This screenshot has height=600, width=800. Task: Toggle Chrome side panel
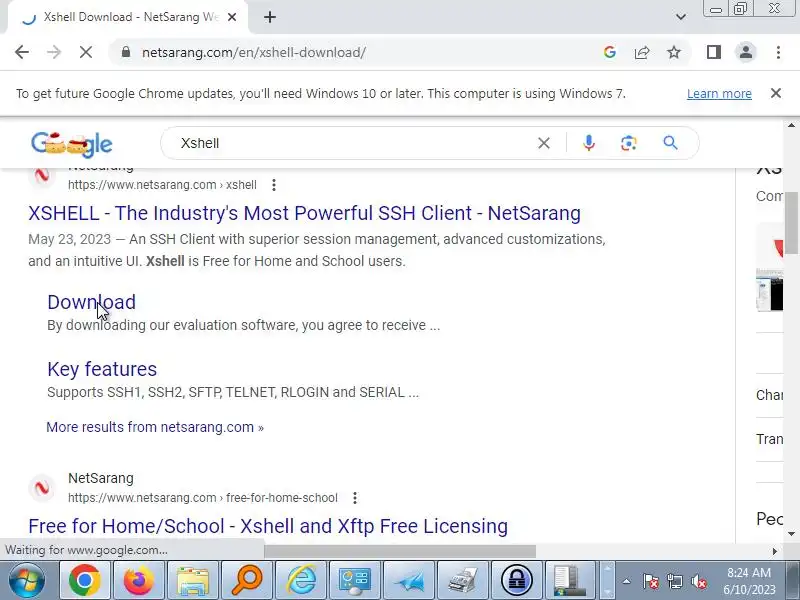tap(714, 52)
